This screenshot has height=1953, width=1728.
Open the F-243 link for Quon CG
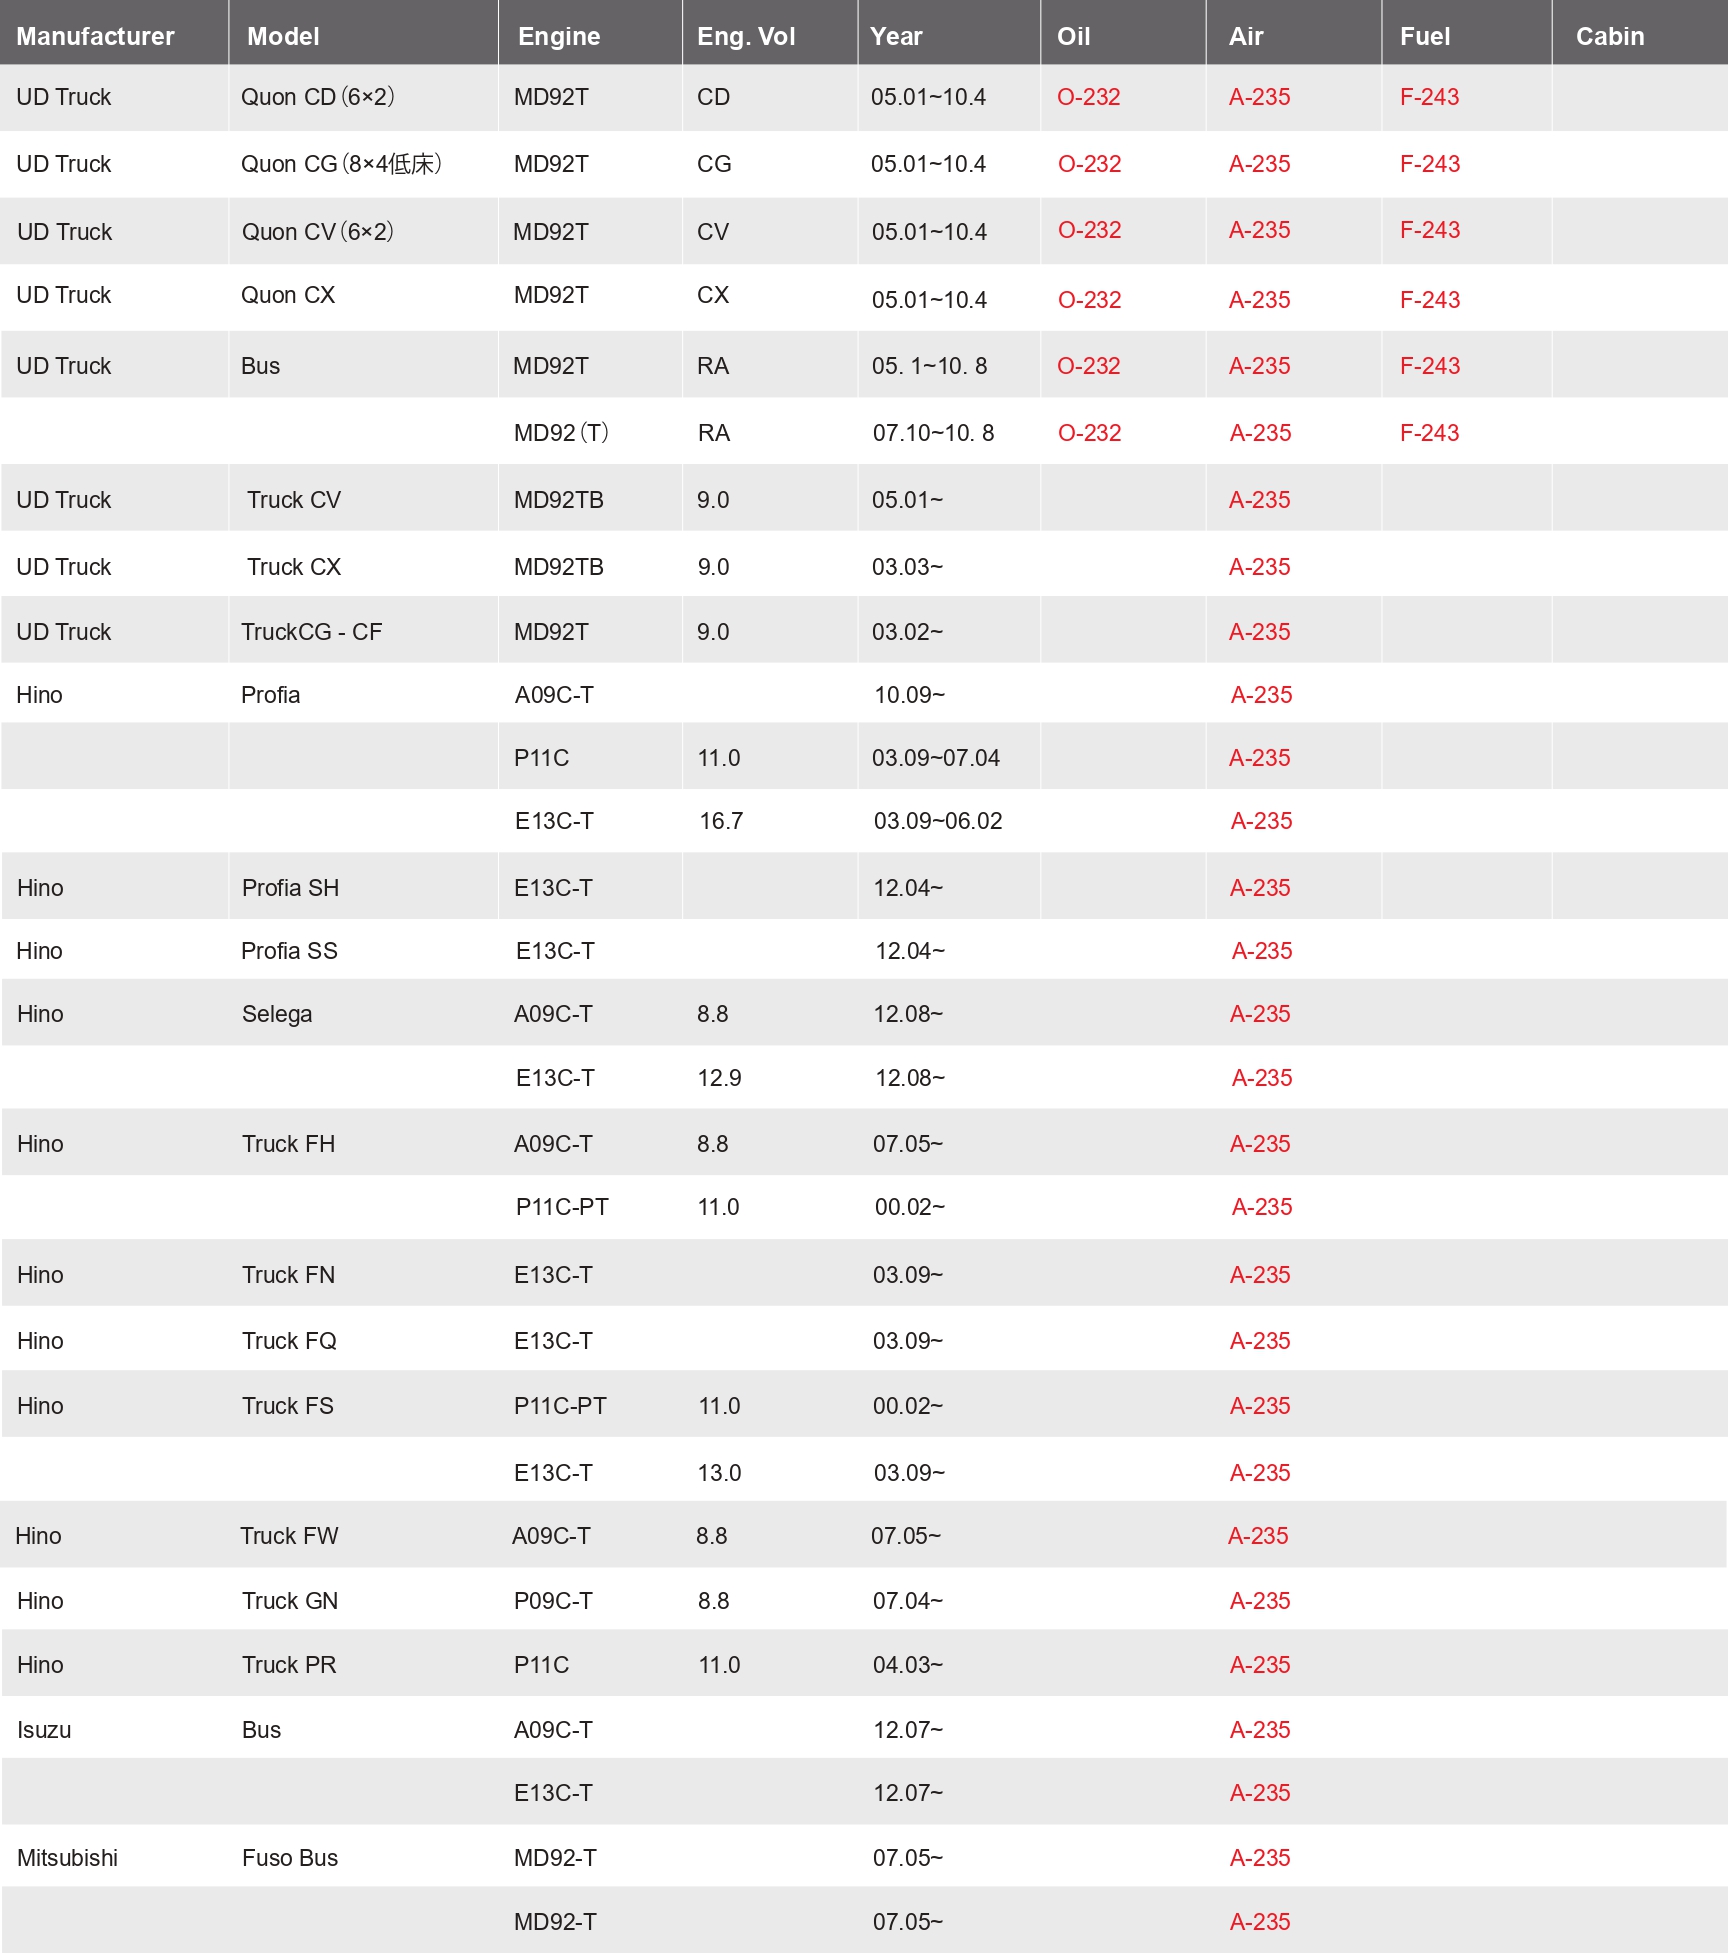point(1430,164)
